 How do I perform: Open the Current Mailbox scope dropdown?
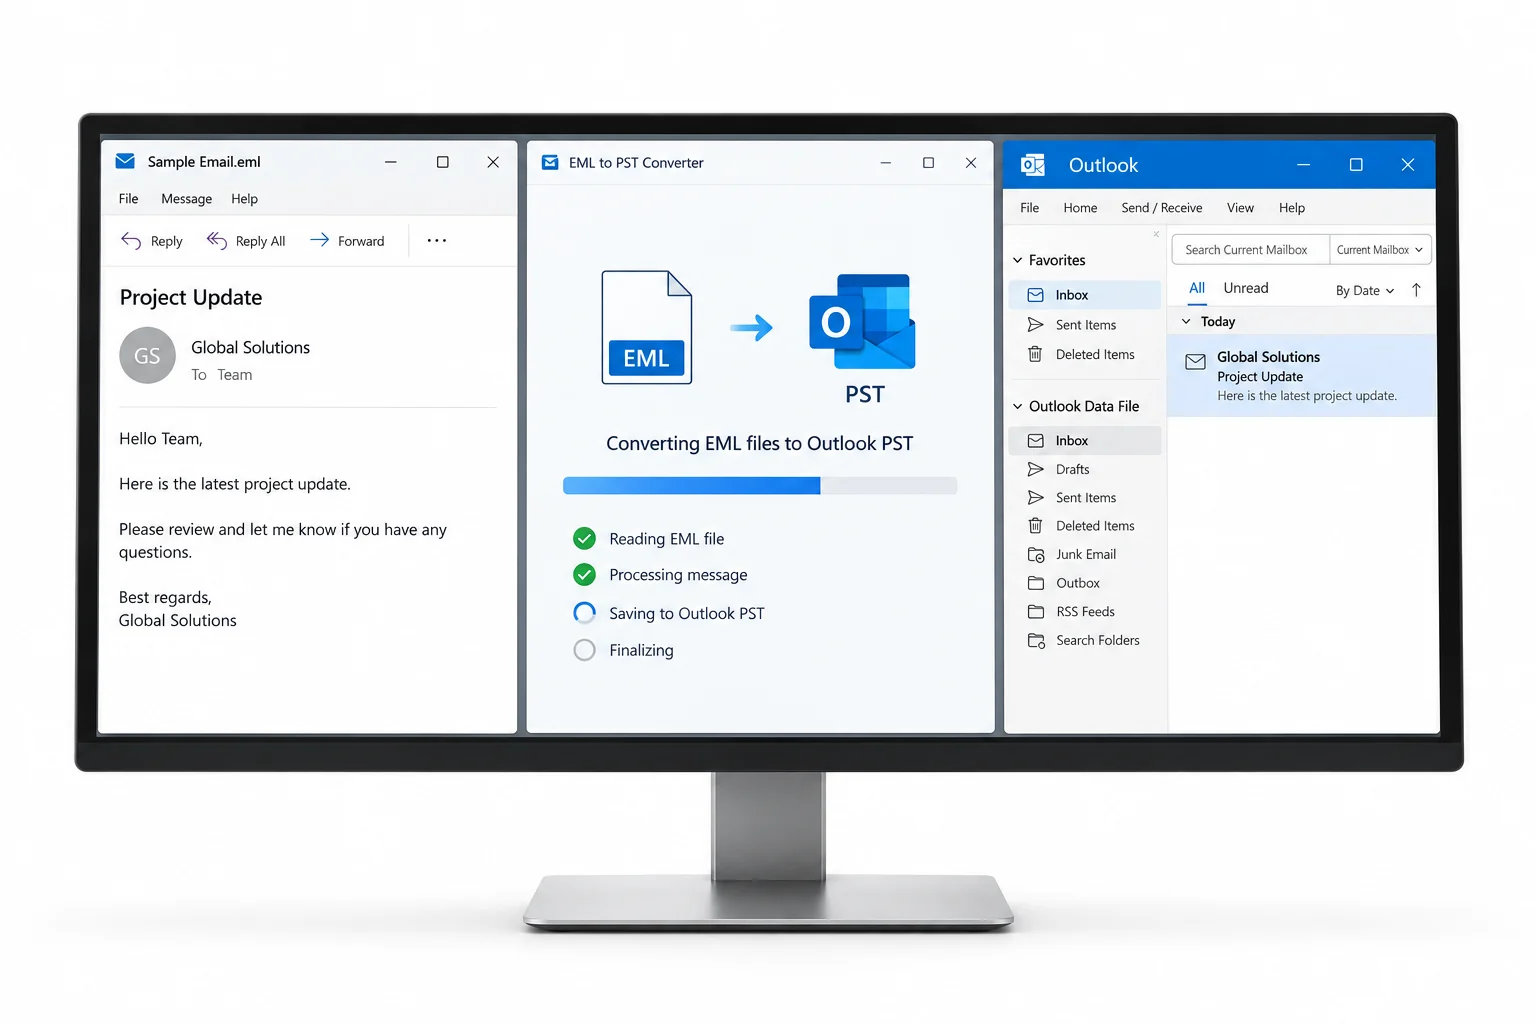1380,250
